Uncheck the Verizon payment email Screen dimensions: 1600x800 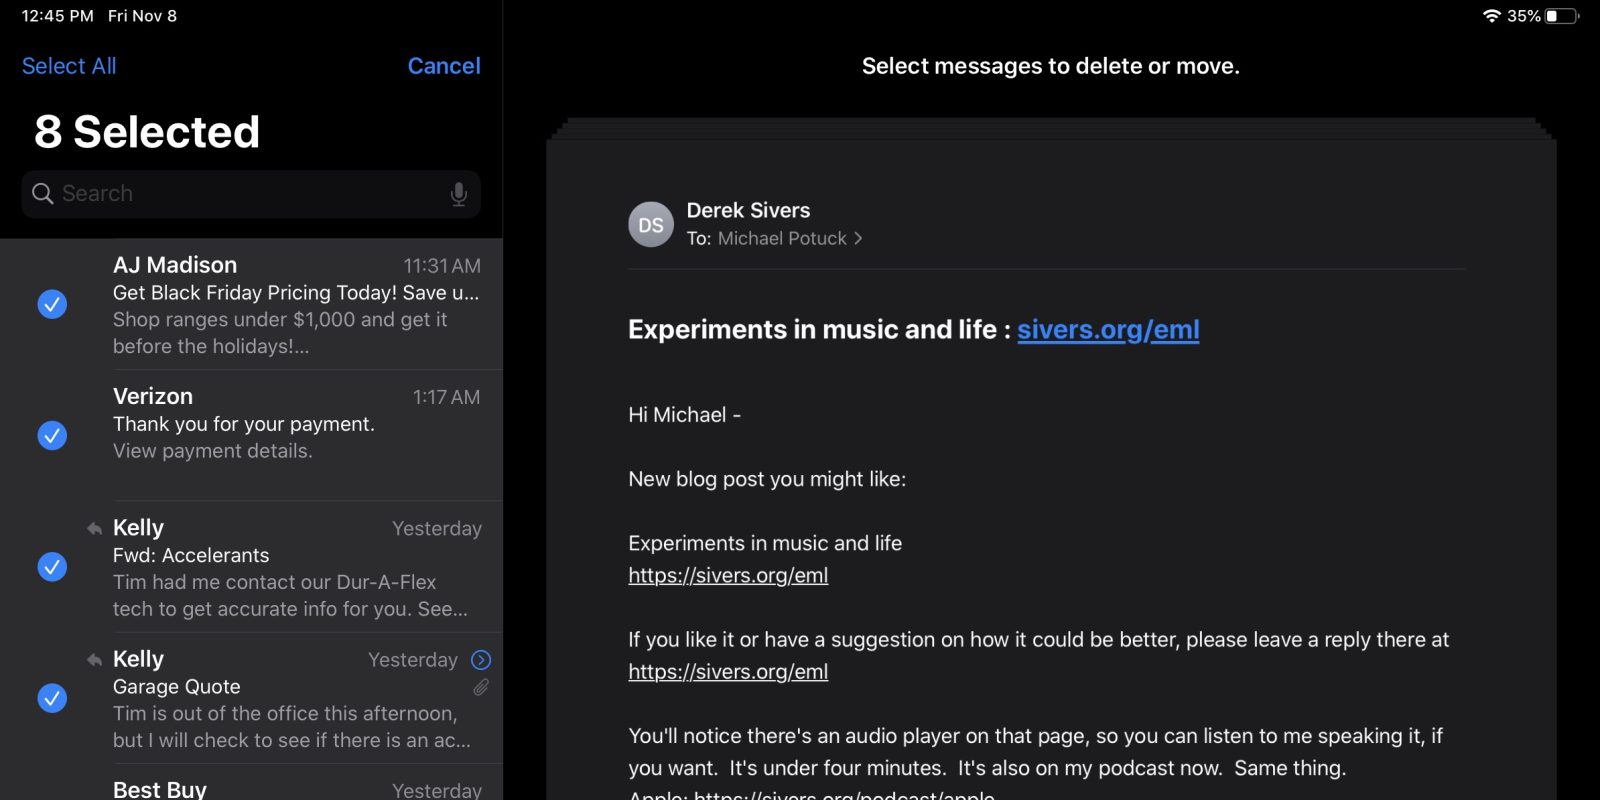point(52,435)
